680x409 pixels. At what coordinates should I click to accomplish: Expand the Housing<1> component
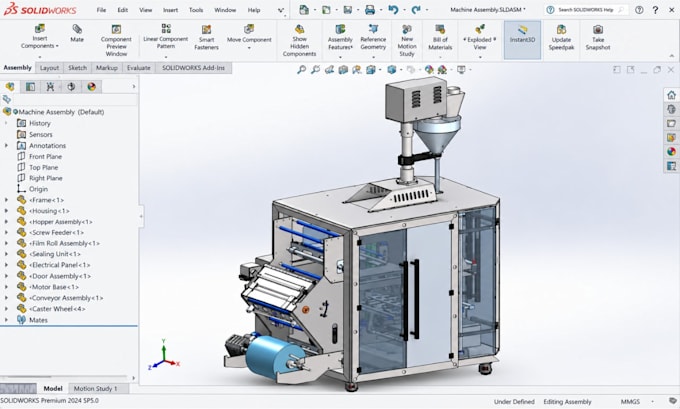6,211
